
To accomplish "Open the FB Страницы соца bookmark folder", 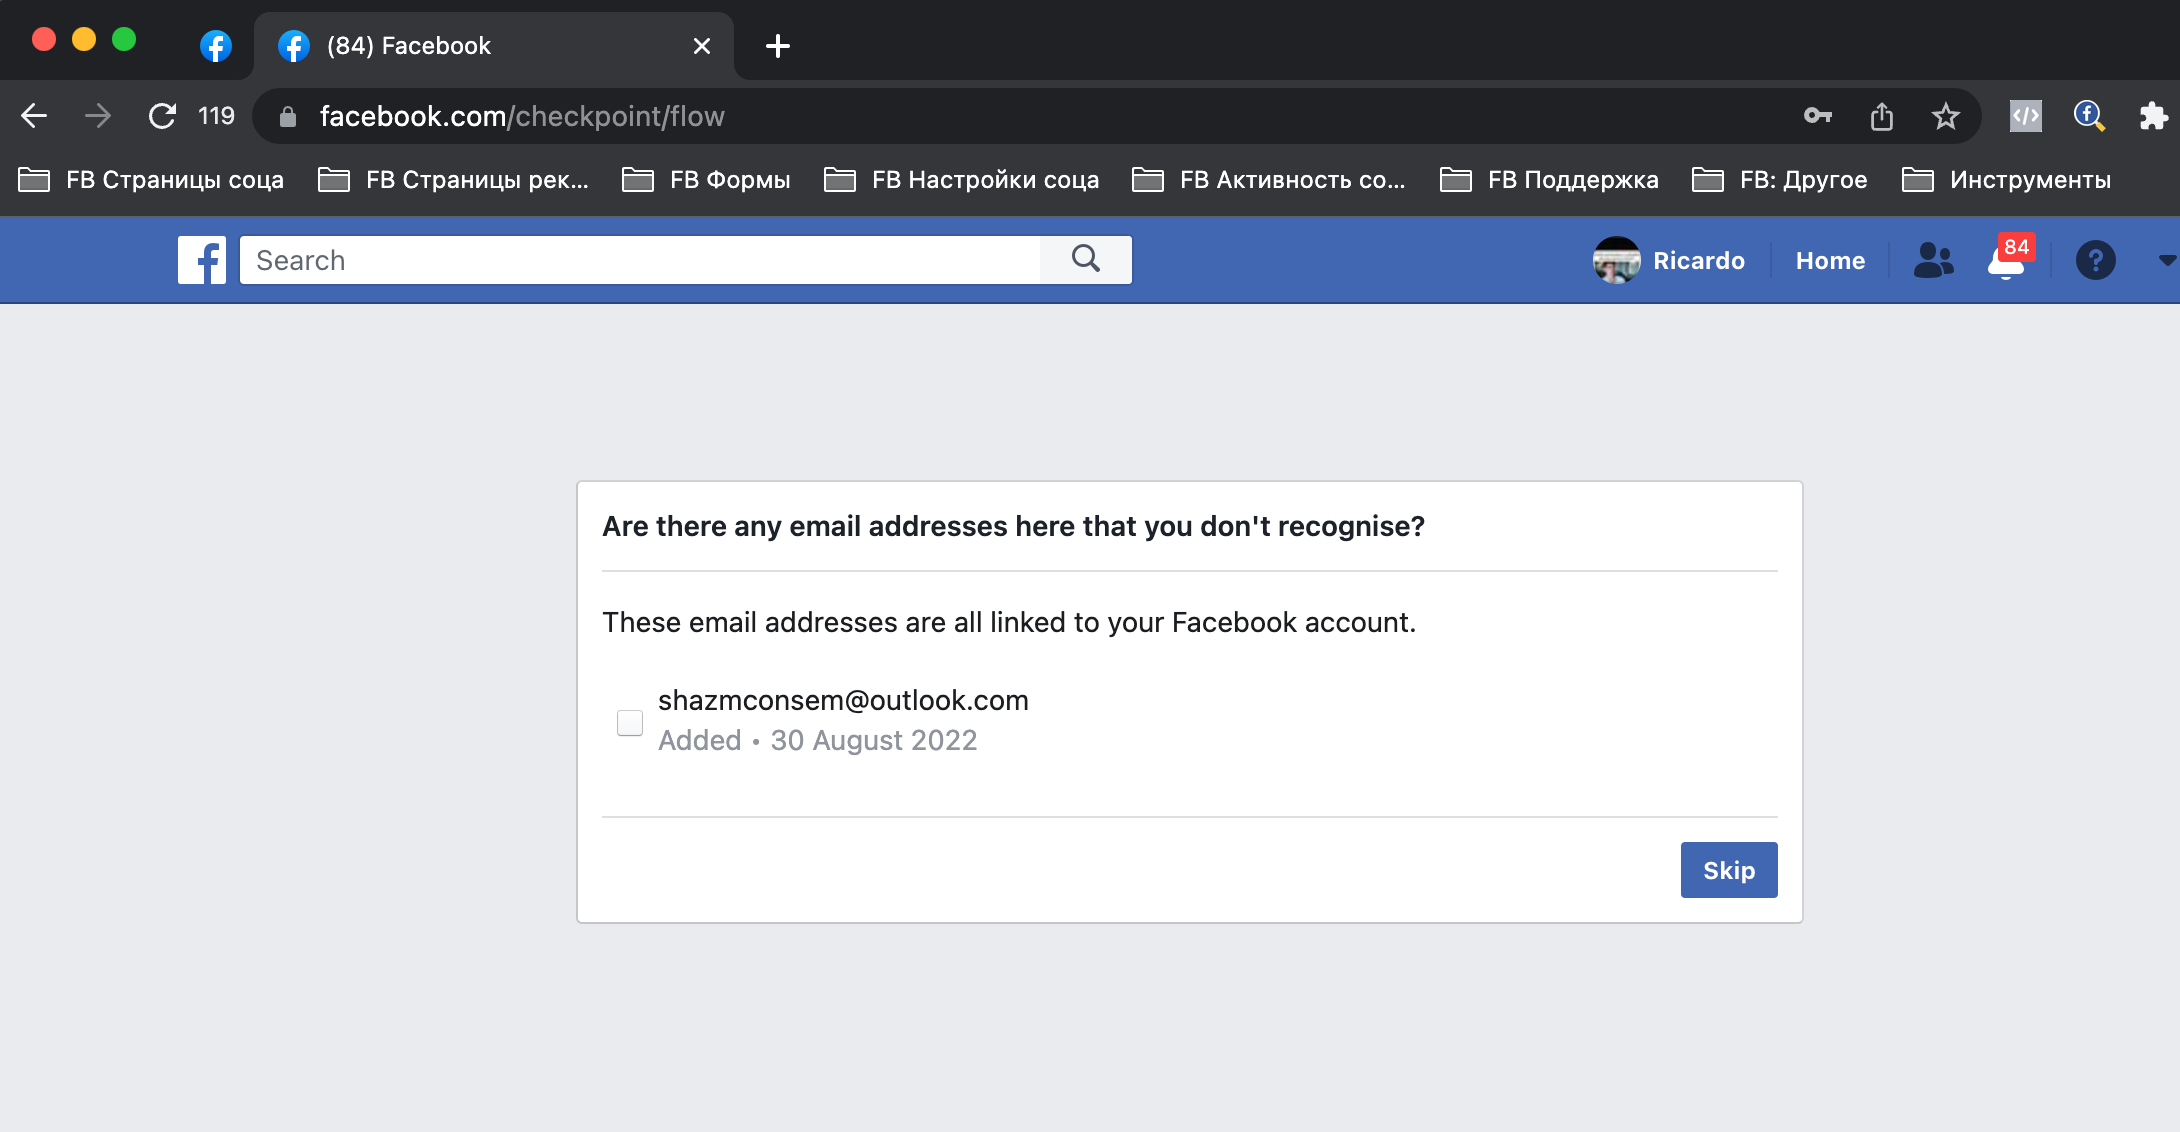I will 151,180.
